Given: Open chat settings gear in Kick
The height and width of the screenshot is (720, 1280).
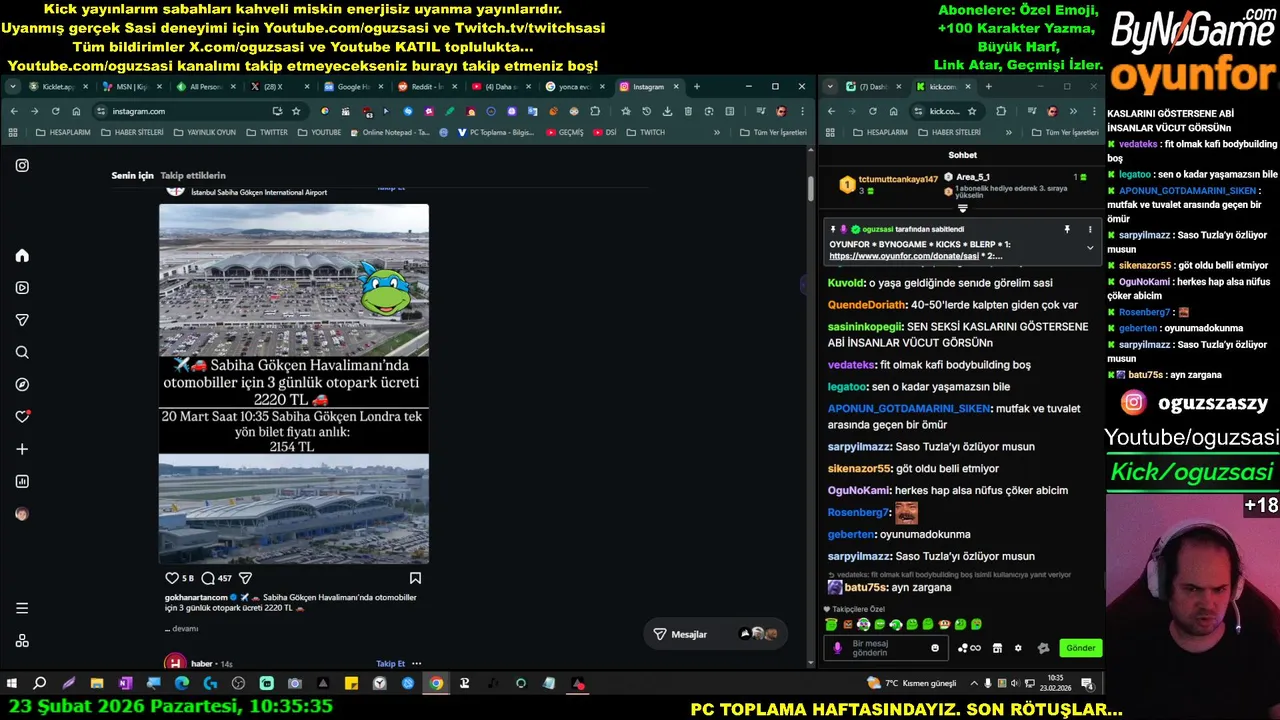Looking at the screenshot, I should 1018,648.
